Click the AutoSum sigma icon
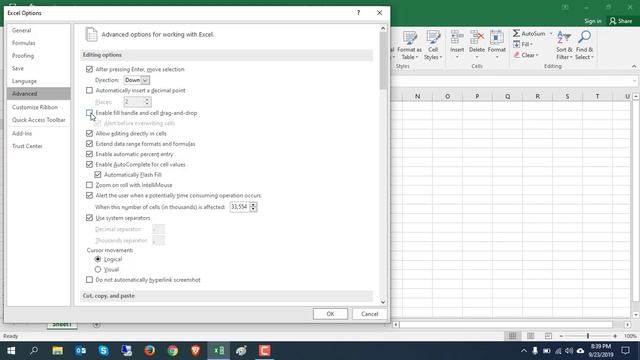This screenshot has height=360, width=640. [516, 33]
